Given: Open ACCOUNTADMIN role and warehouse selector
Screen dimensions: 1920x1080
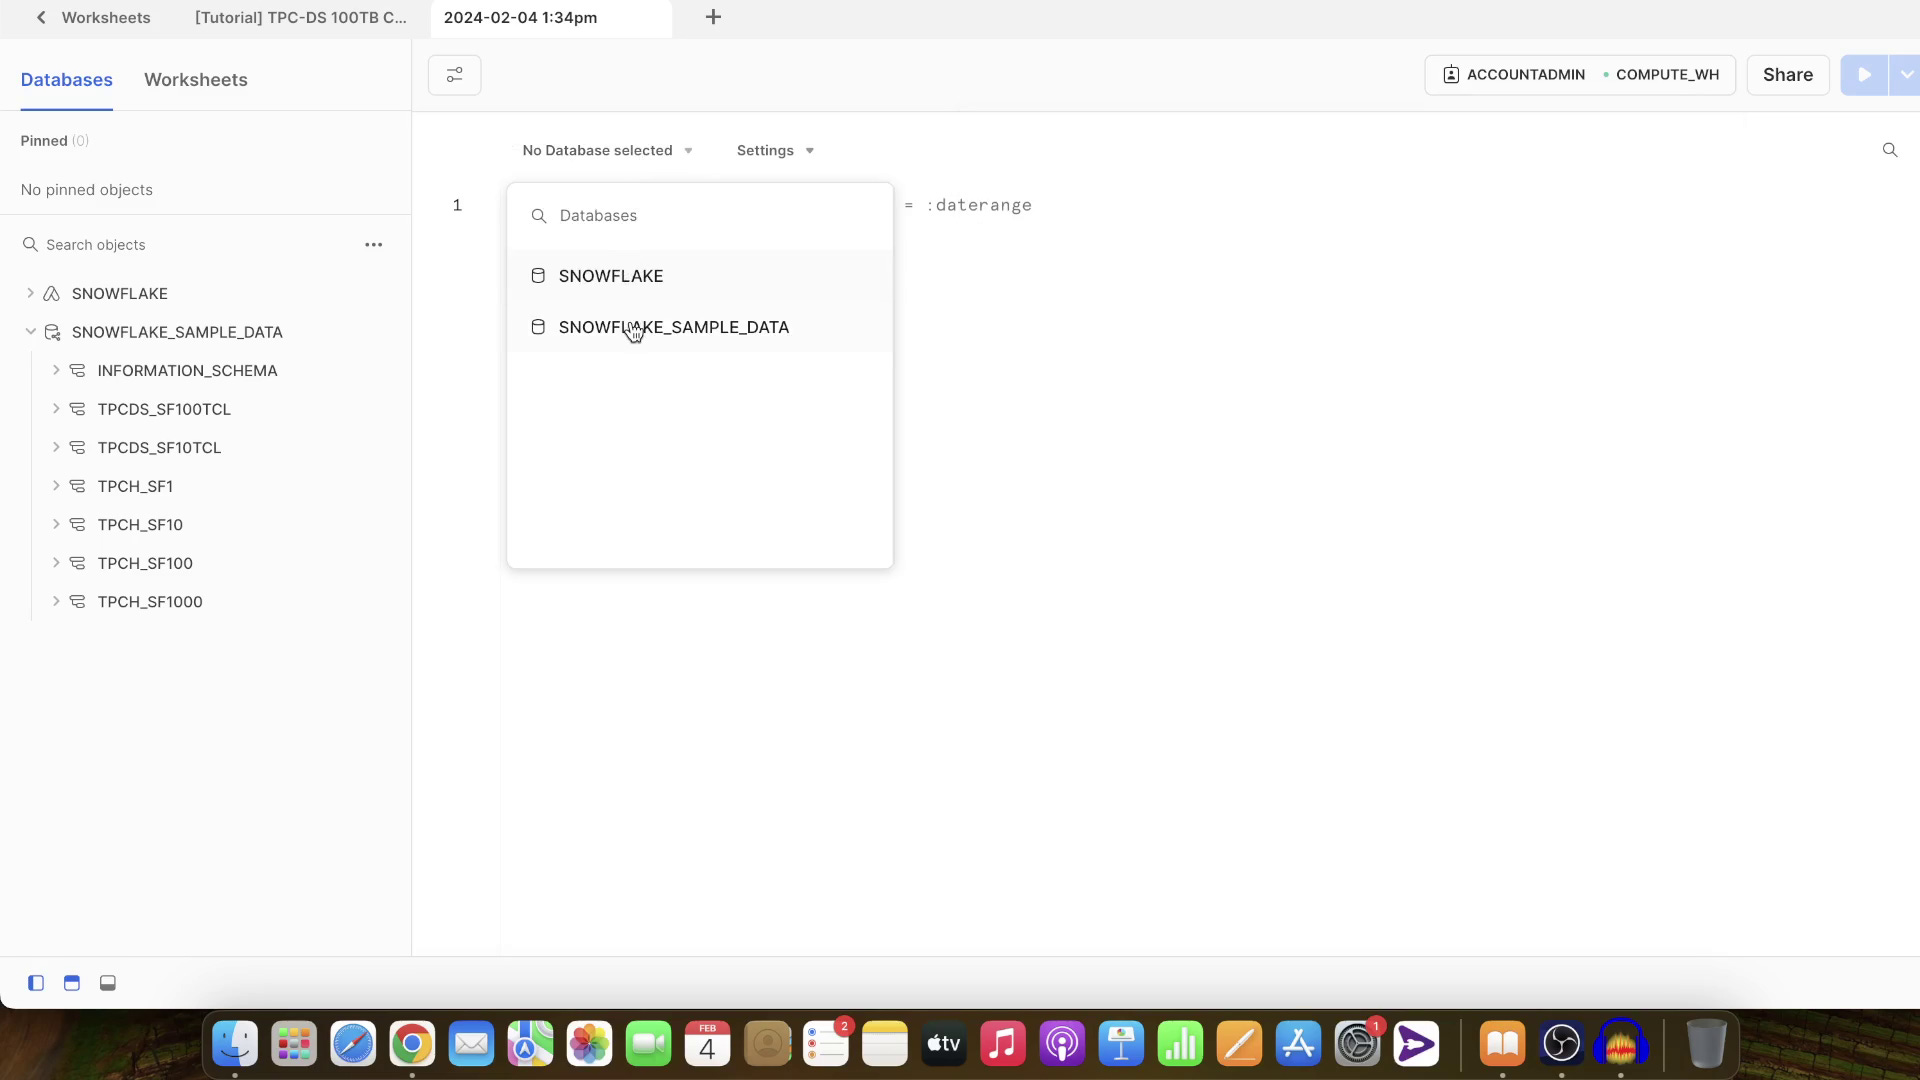Looking at the screenshot, I should pyautogui.click(x=1579, y=75).
